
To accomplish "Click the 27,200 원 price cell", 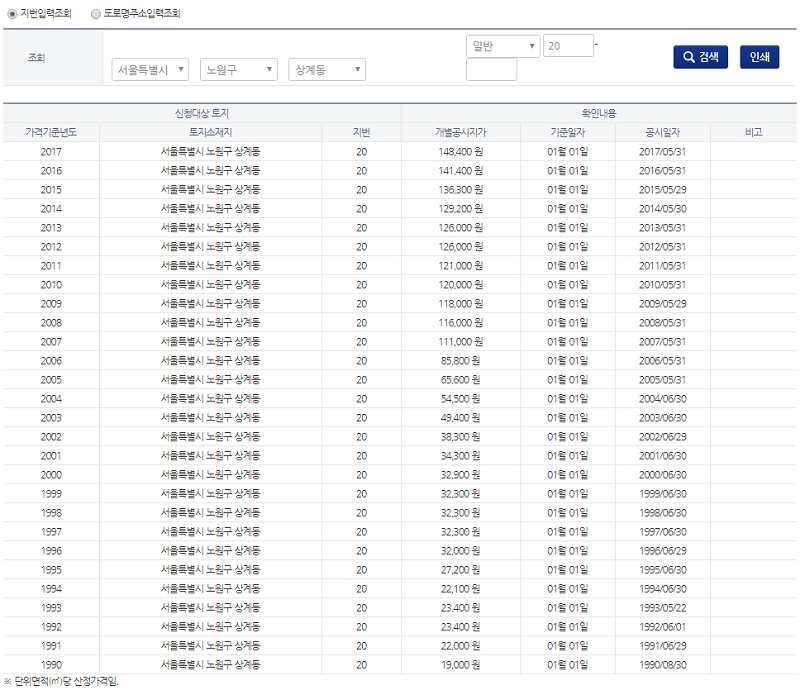I will click(x=461, y=570).
